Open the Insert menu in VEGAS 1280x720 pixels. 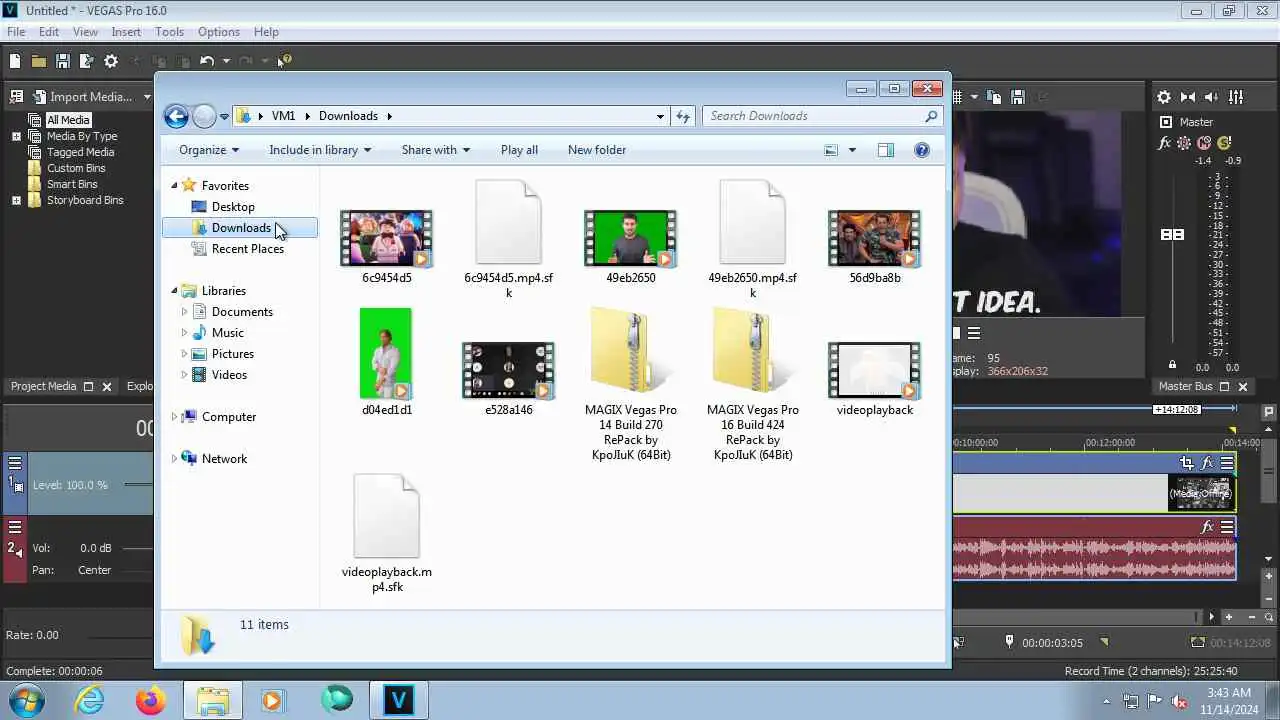point(126,32)
